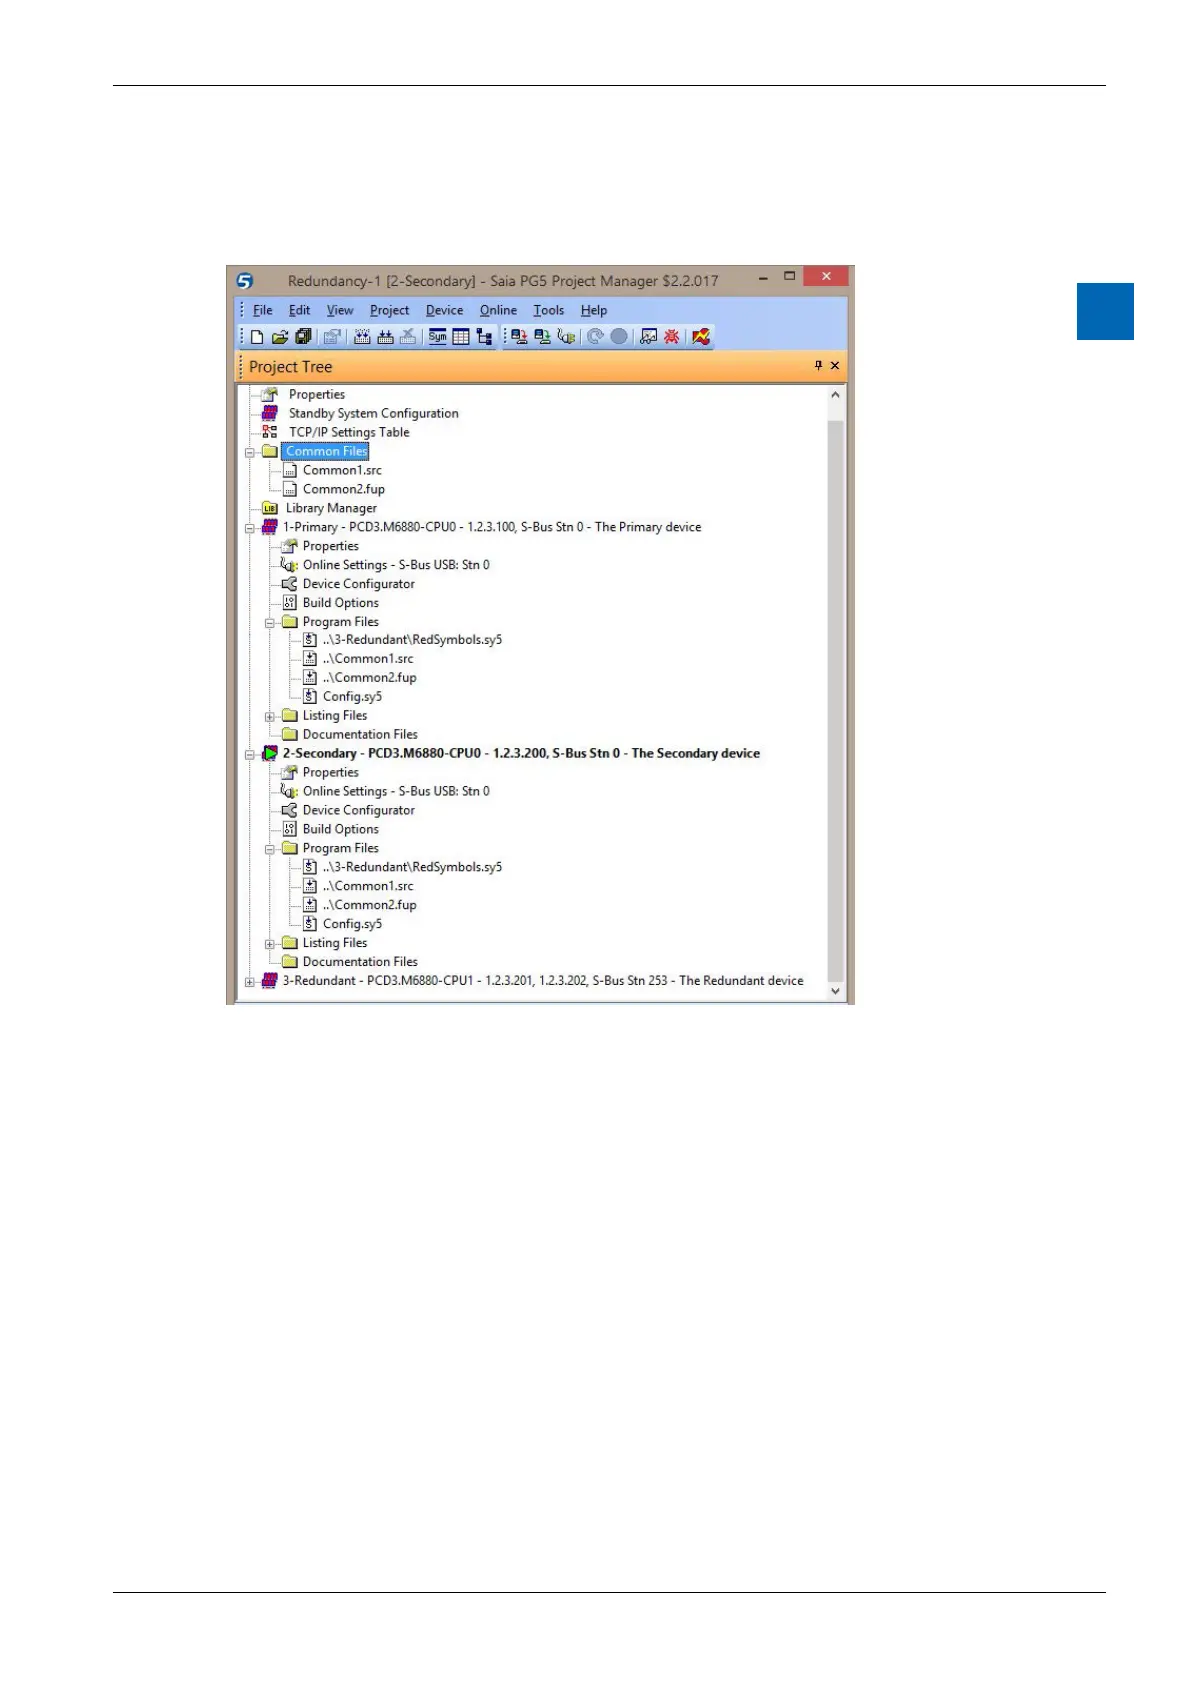
Task: Pin the Project Tree panel
Action: tap(818, 366)
